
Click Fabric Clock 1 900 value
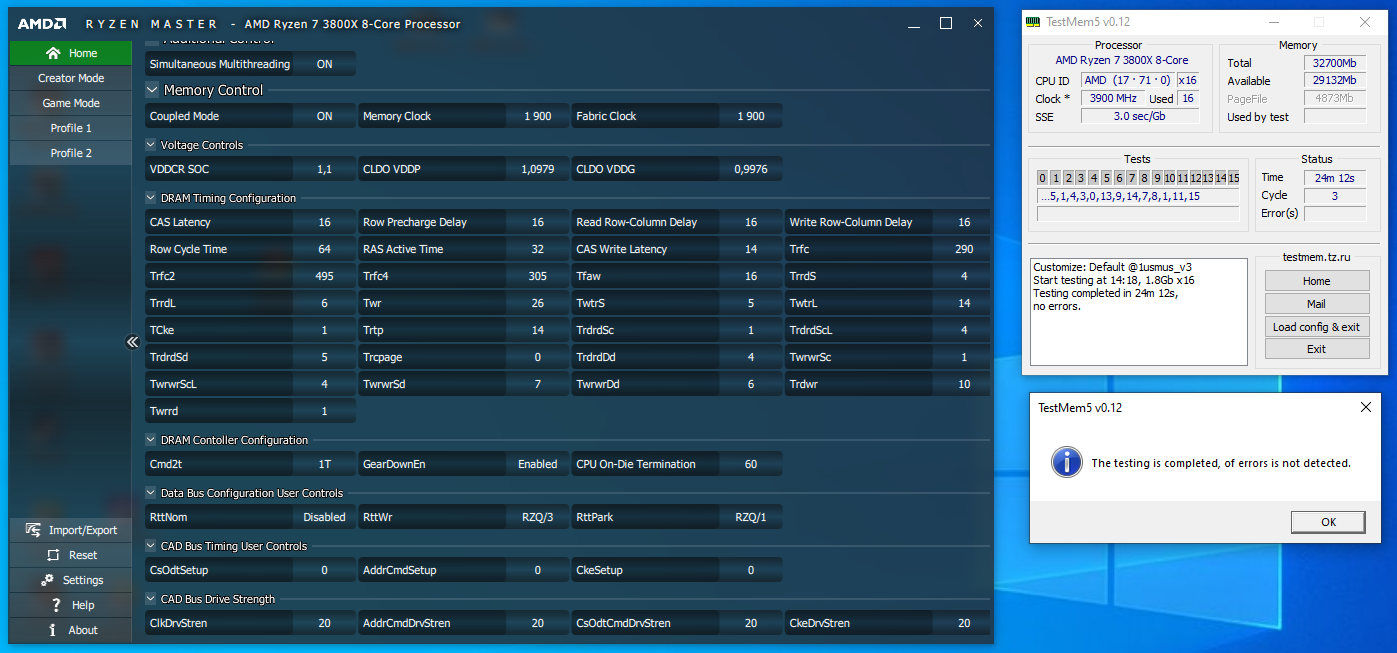(x=751, y=116)
